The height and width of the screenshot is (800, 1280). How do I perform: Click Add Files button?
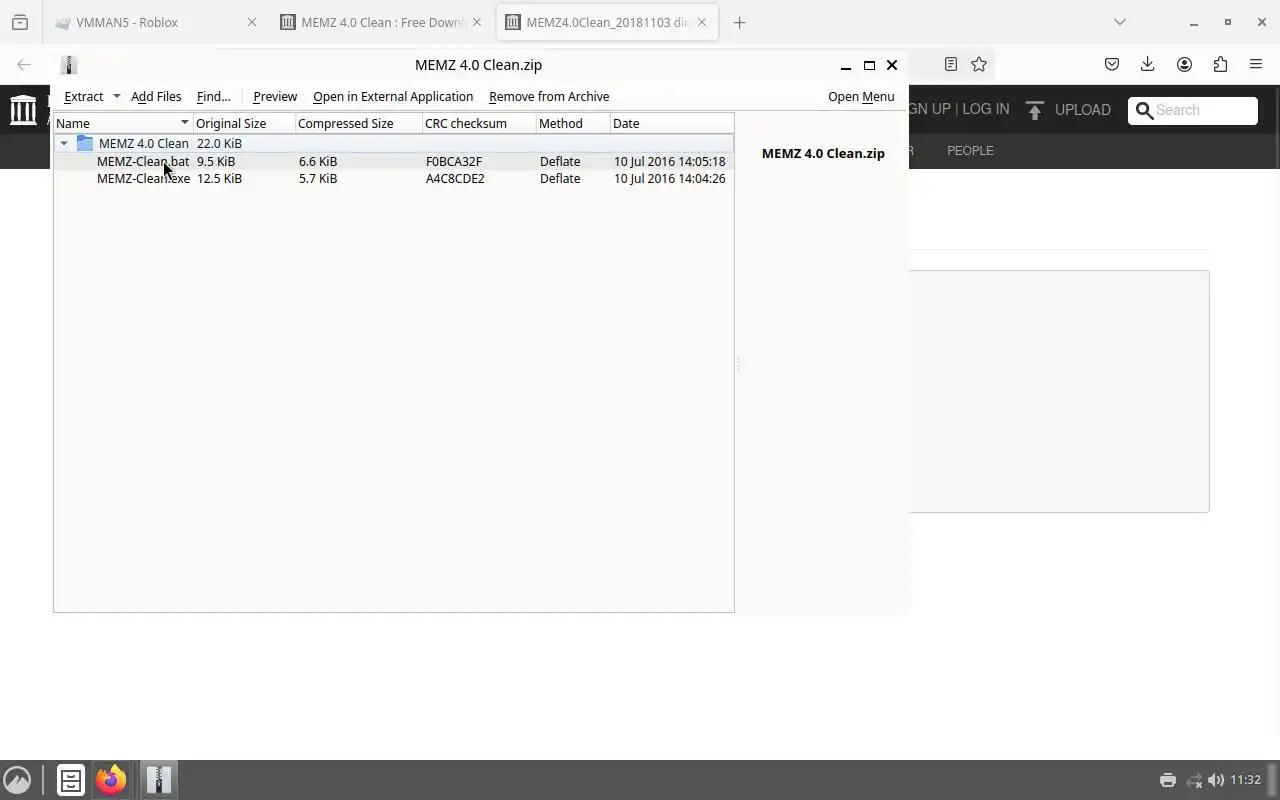156,96
